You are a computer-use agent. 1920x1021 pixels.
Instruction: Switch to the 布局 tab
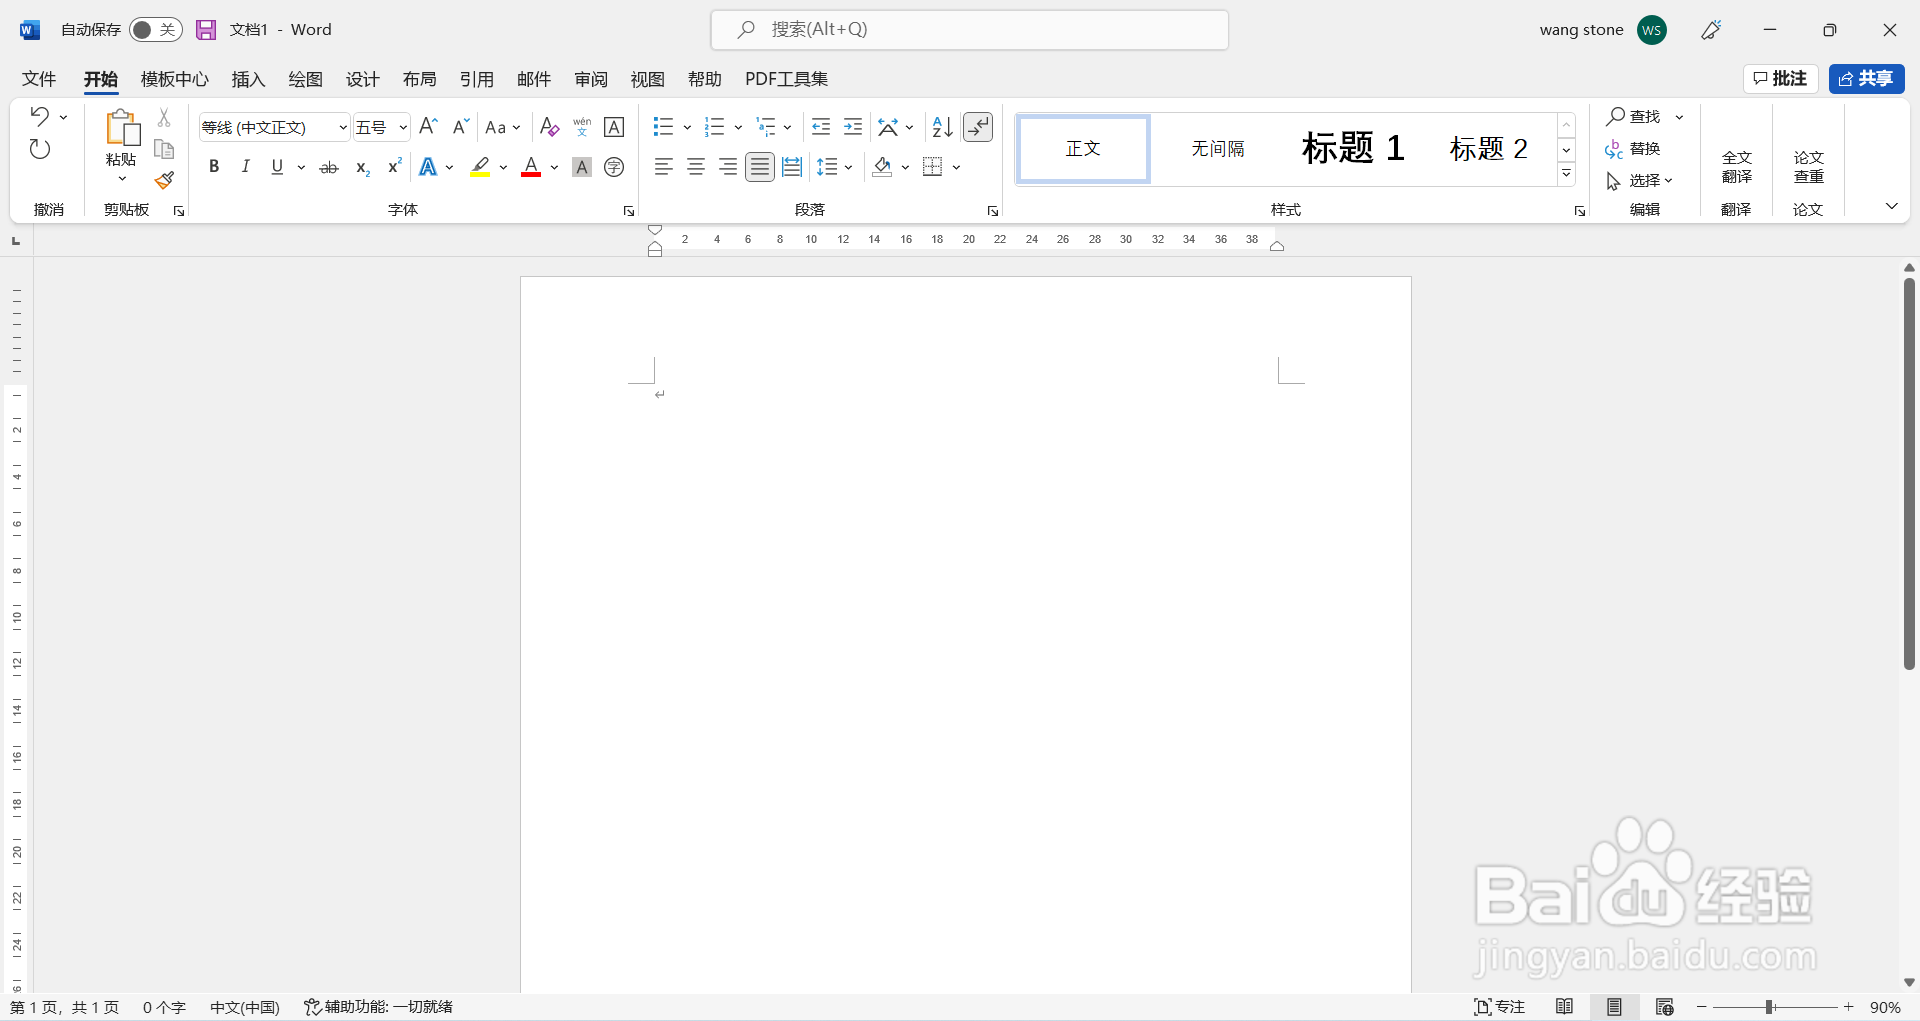click(x=419, y=79)
